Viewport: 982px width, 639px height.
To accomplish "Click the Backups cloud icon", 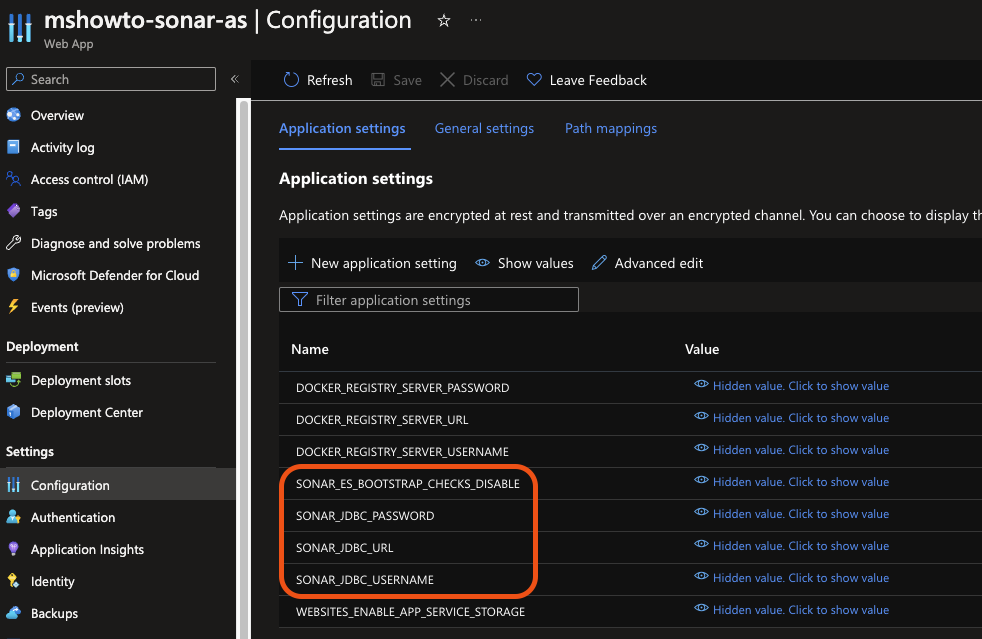I will pyautogui.click(x=14, y=613).
